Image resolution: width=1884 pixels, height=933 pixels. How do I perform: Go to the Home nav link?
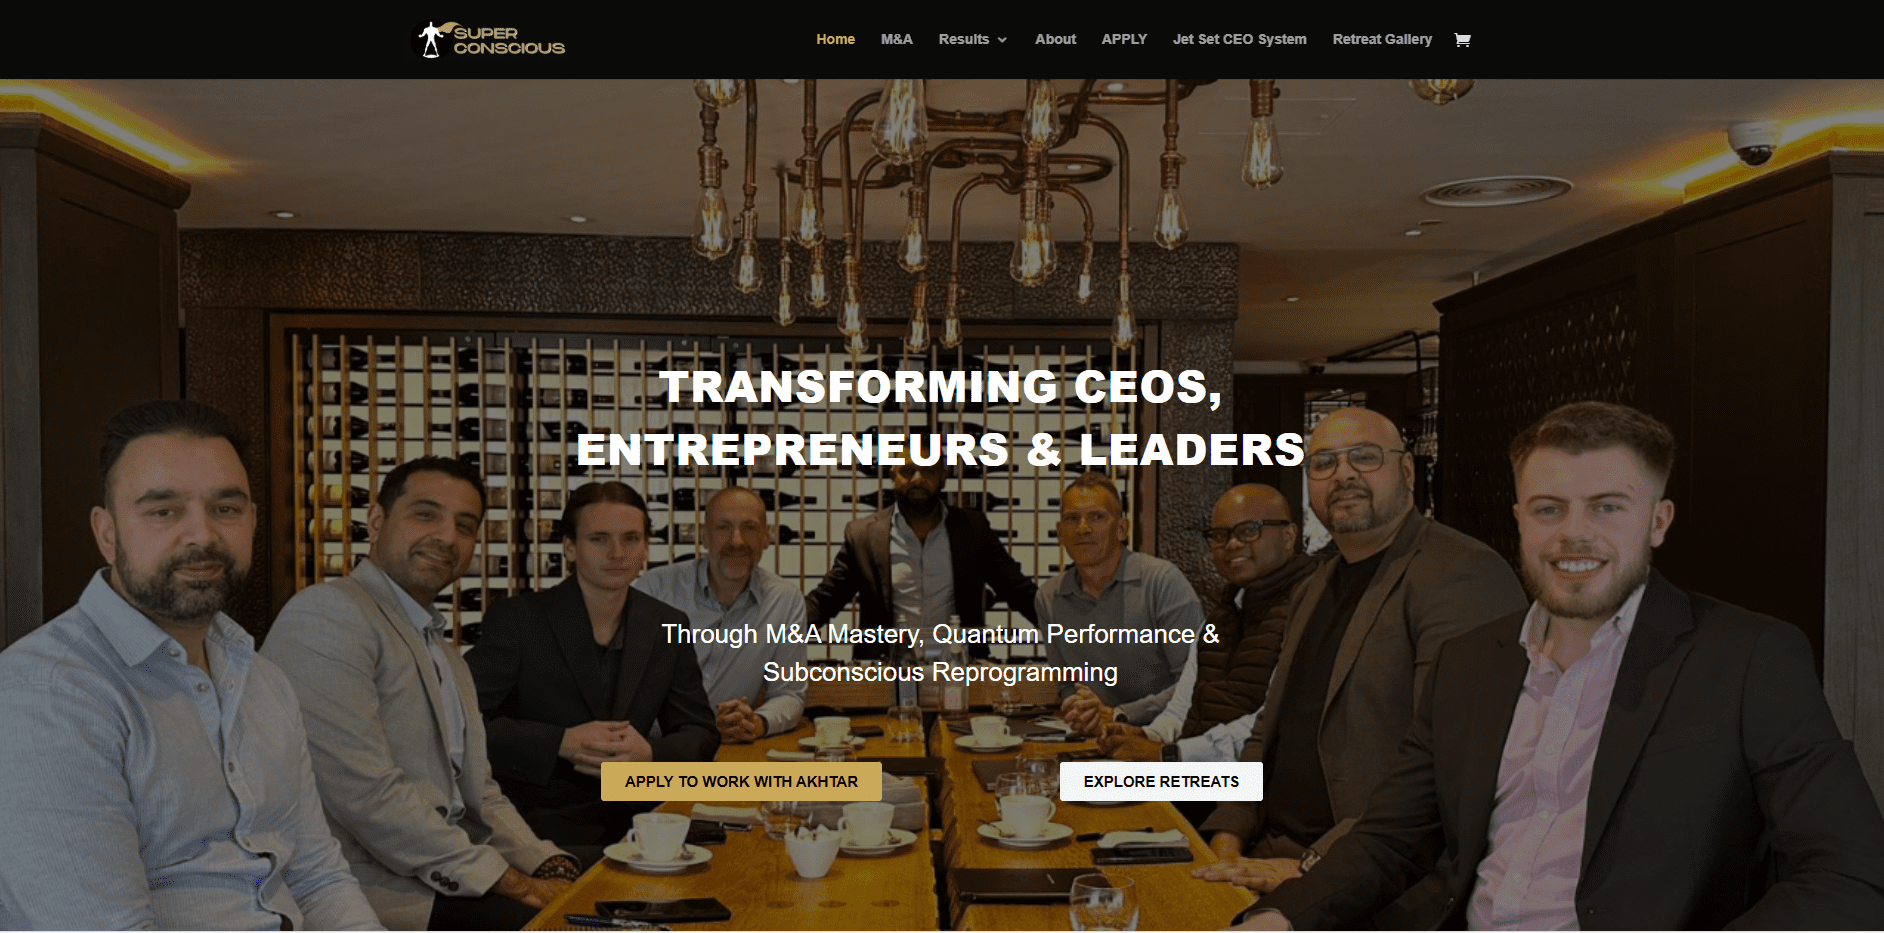point(835,39)
